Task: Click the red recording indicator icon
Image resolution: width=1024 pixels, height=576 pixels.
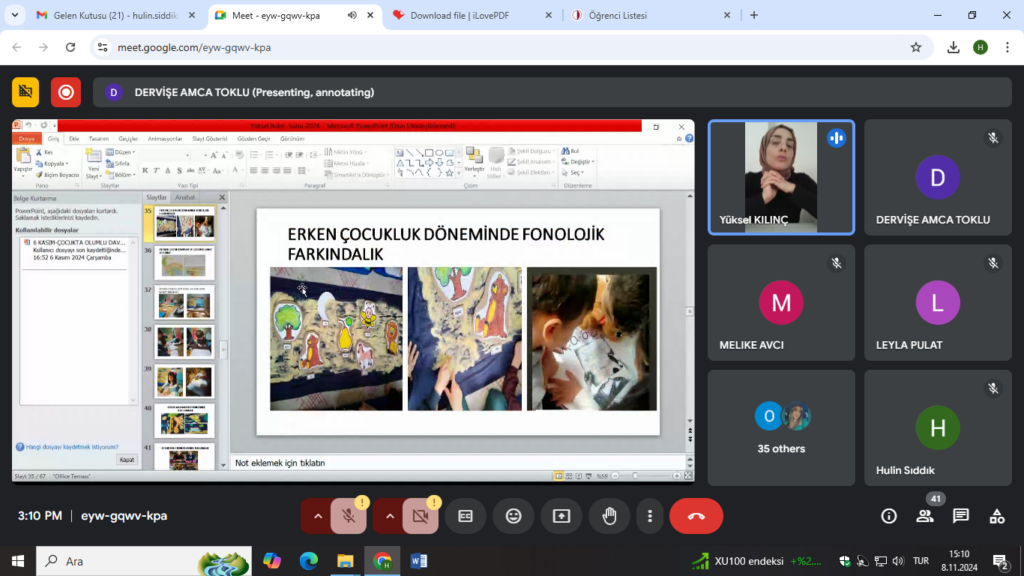Action: pyautogui.click(x=66, y=92)
